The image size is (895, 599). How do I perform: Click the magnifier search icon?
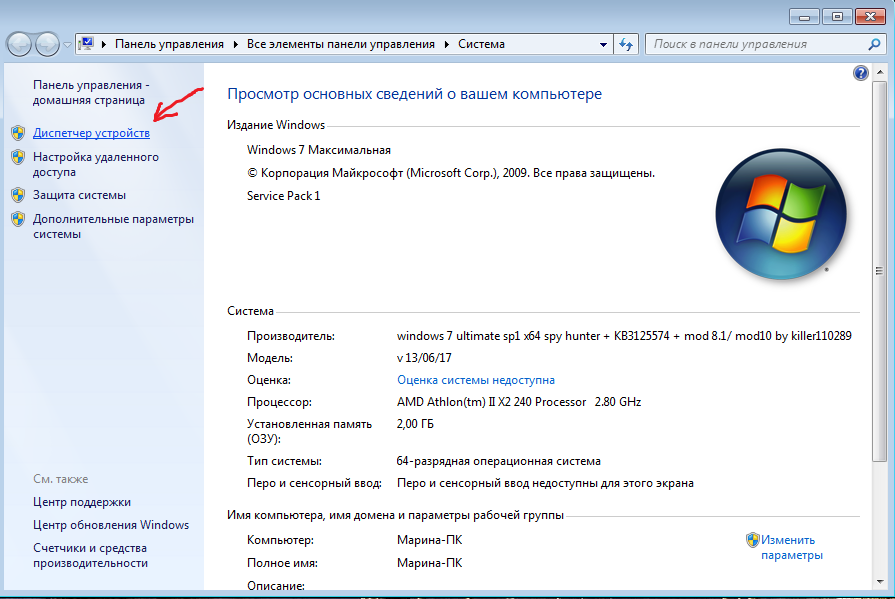(x=874, y=44)
